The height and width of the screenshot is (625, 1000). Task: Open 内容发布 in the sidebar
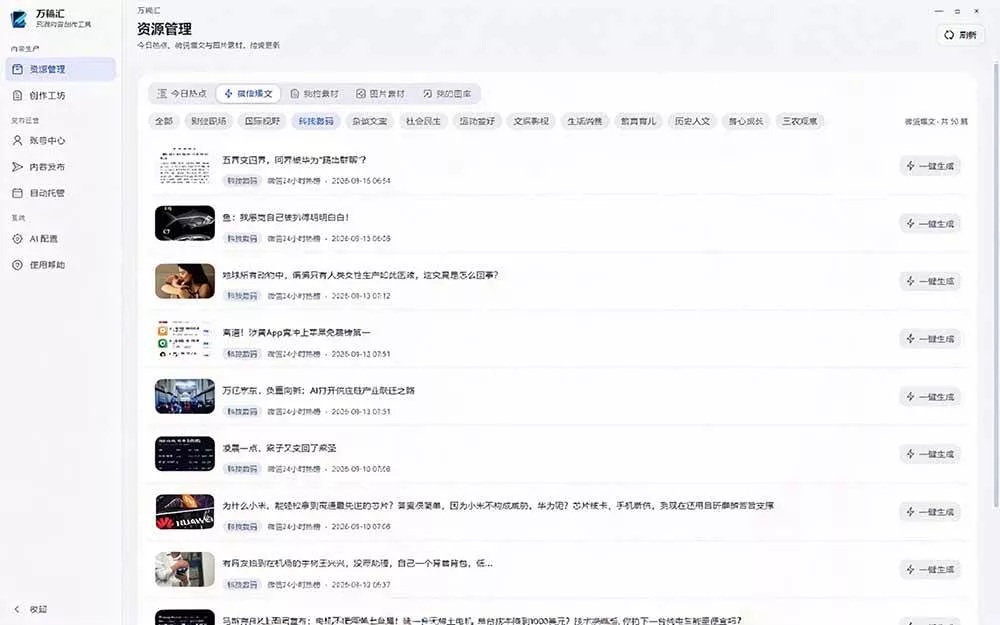pyautogui.click(x=61, y=166)
